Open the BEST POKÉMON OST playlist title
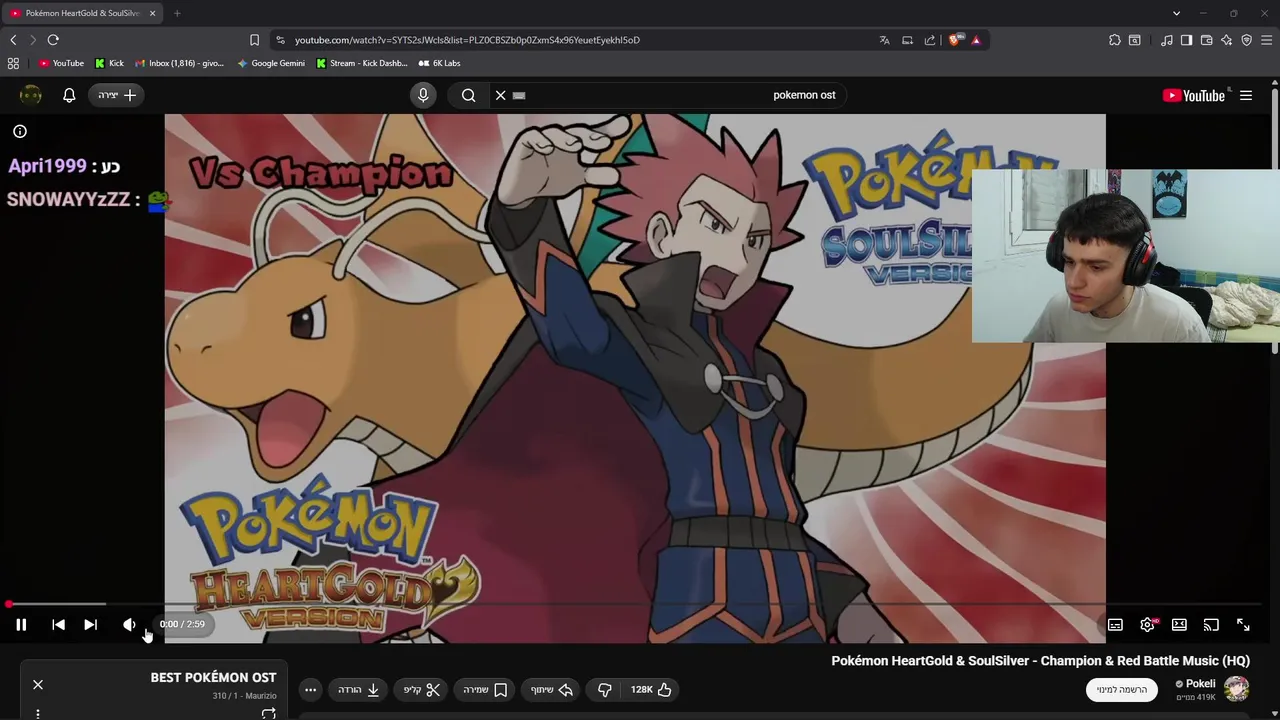Image resolution: width=1280 pixels, height=720 pixels. pos(213,678)
